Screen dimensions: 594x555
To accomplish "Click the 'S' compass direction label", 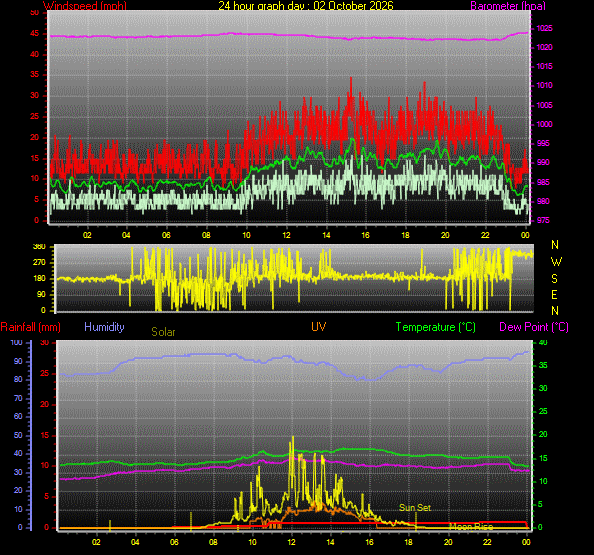I will click(x=555, y=279).
